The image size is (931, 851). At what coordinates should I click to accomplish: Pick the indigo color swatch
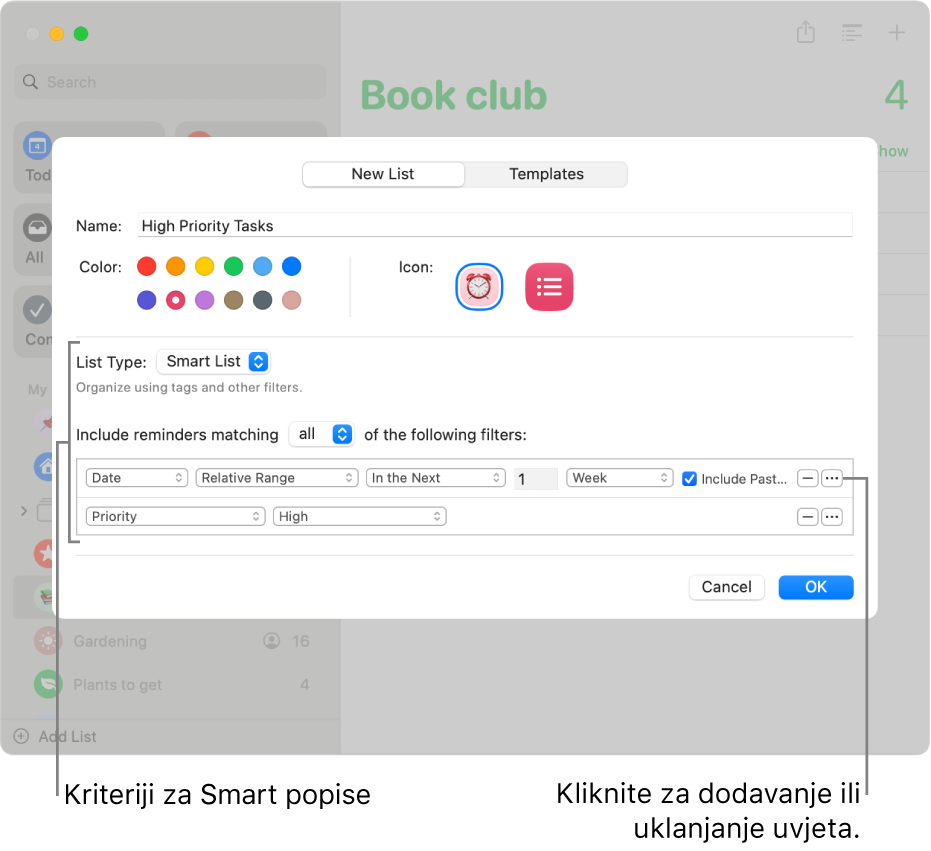coord(147,300)
